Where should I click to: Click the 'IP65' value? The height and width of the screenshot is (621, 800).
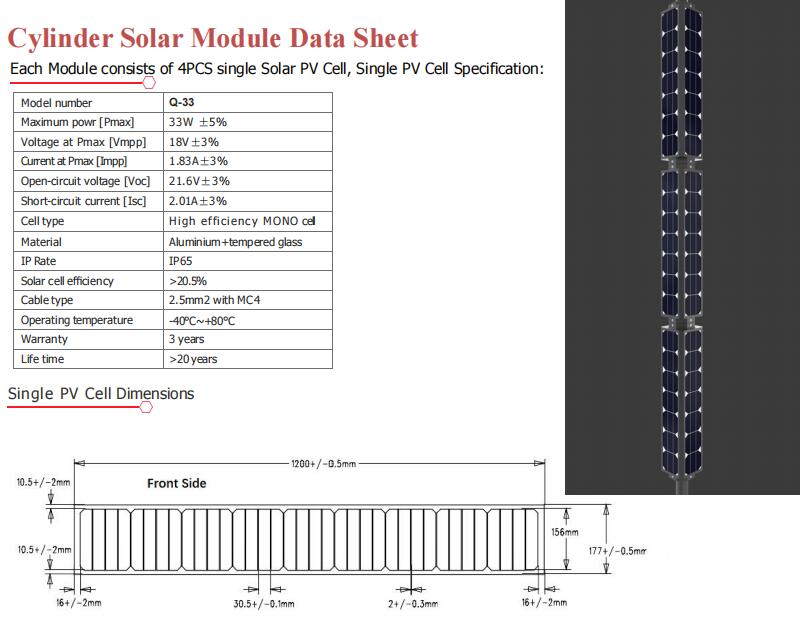point(181,261)
